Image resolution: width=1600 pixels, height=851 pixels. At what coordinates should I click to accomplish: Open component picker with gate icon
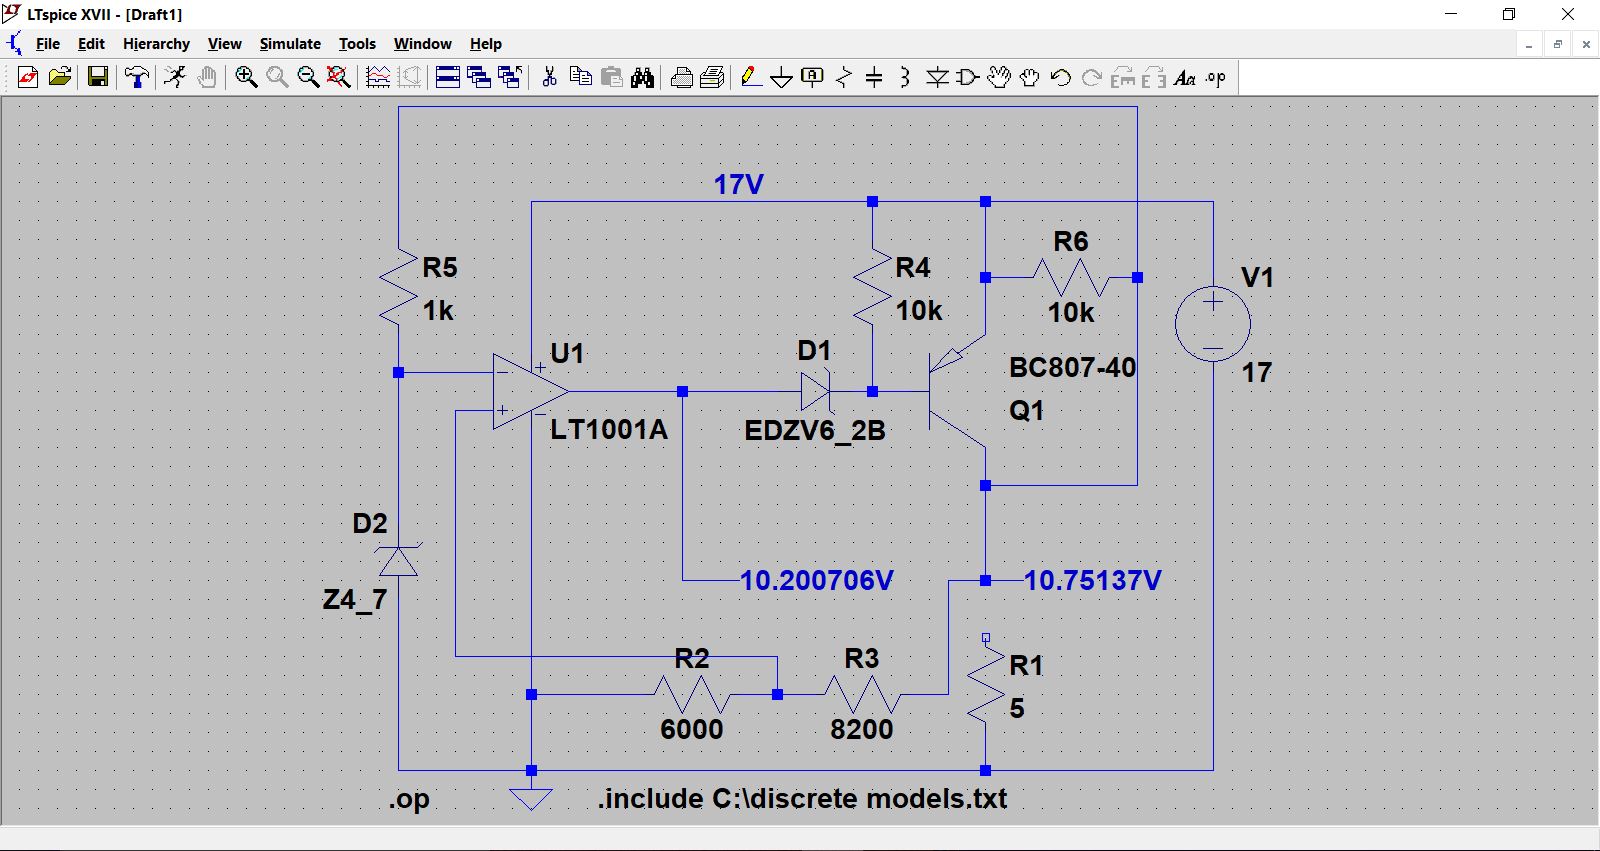click(968, 77)
